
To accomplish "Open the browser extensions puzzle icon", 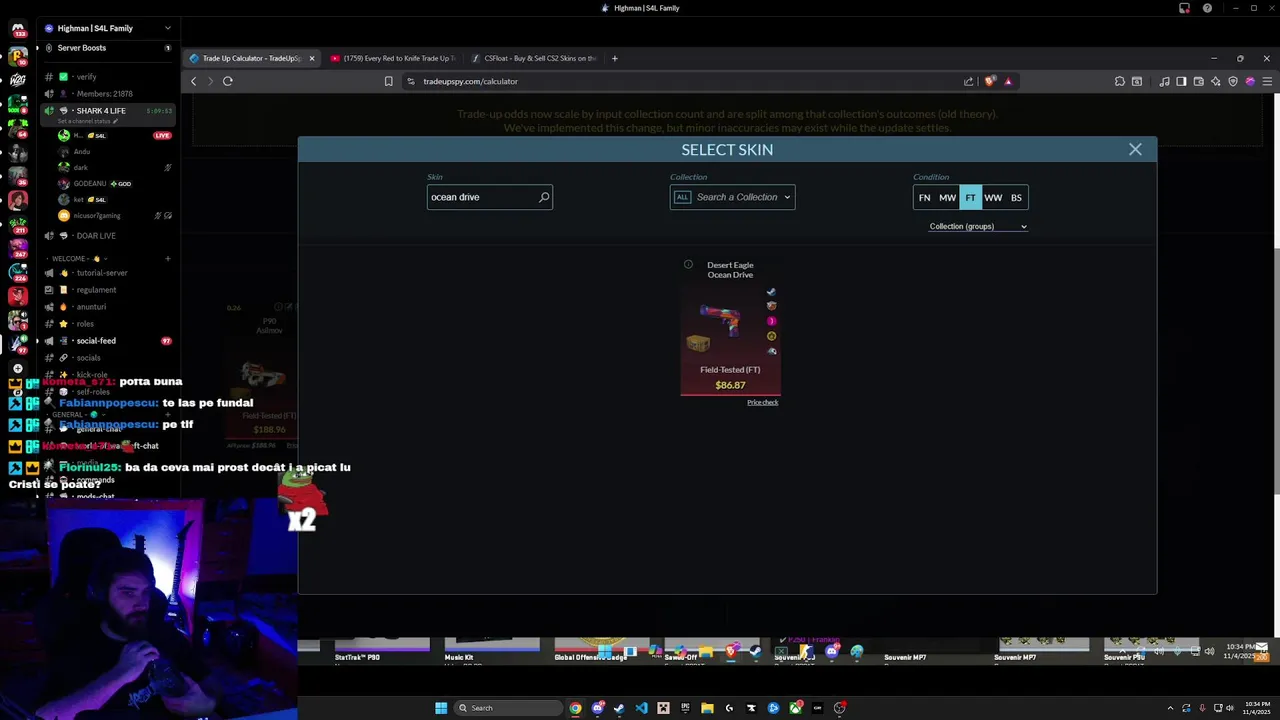I will pyautogui.click(x=1120, y=81).
